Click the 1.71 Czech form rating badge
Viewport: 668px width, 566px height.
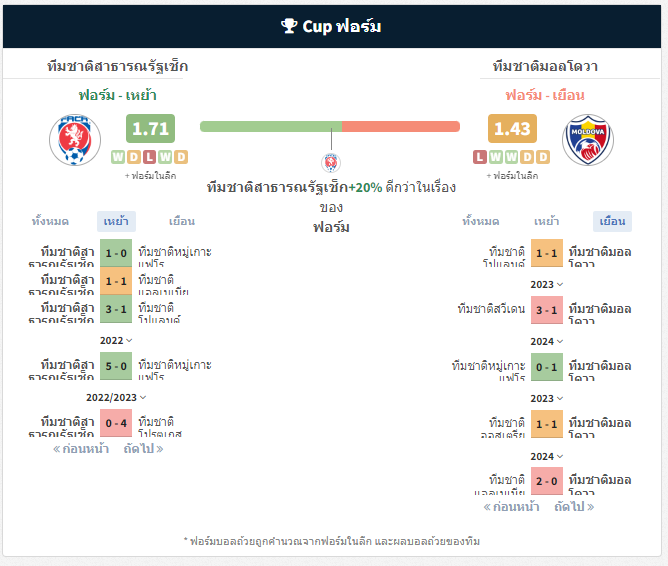coord(150,128)
